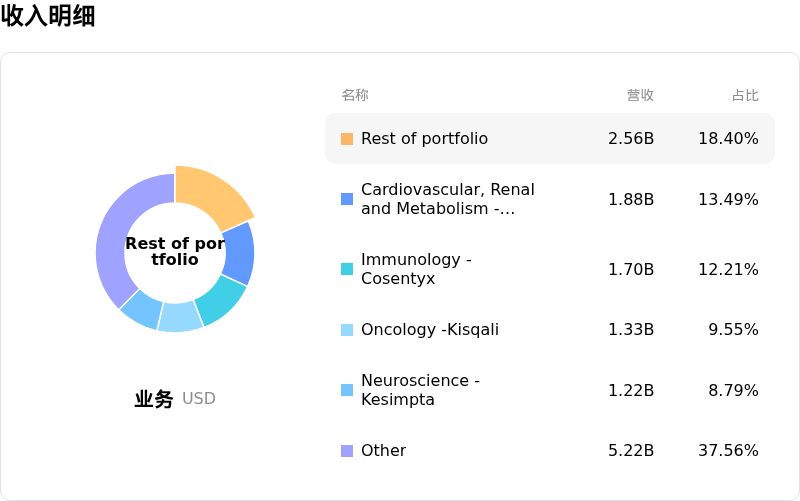The image size is (800, 501).
Task: Click the 营收 column header
Action: 640,95
